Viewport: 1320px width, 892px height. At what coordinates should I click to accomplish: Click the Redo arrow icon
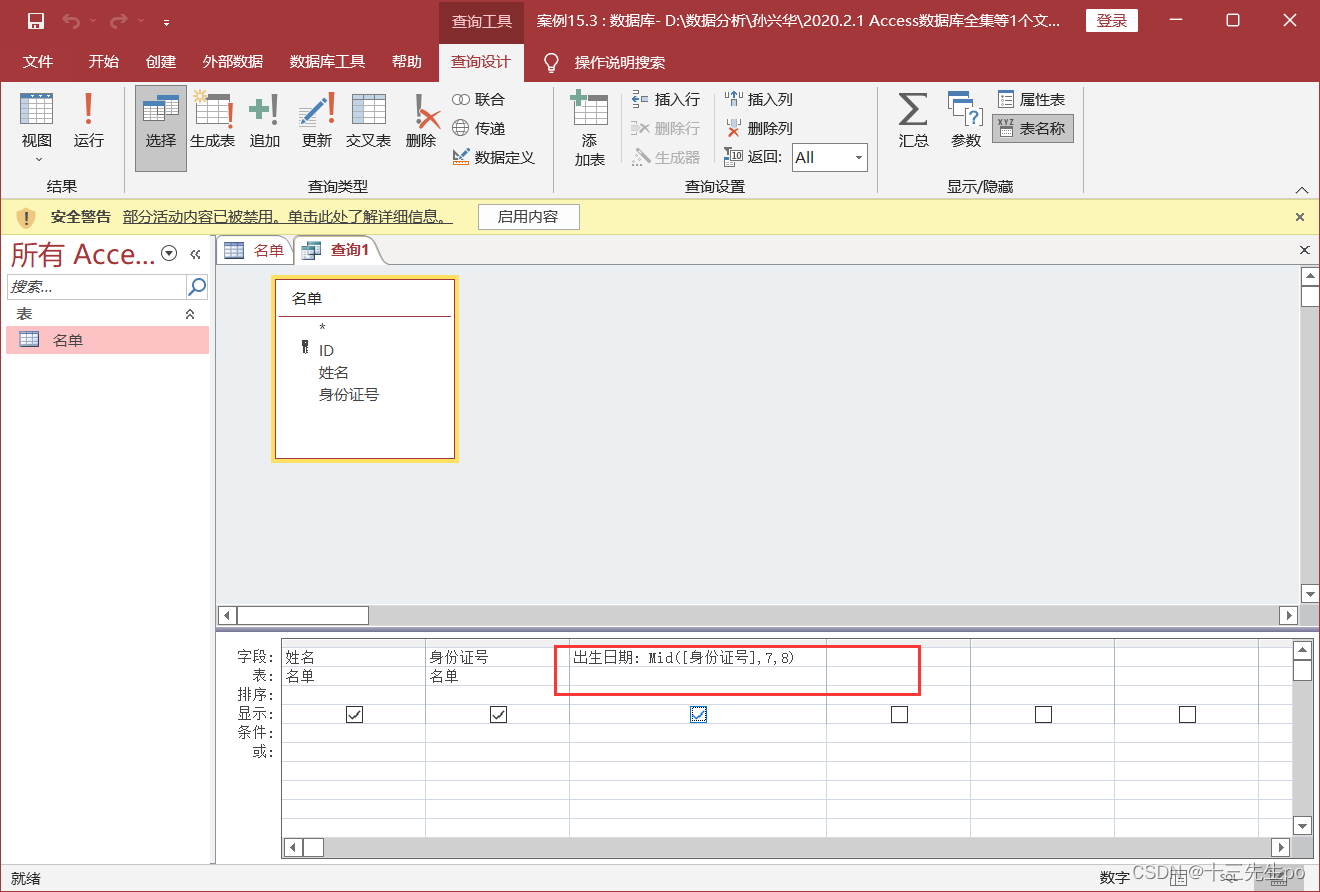click(x=119, y=21)
